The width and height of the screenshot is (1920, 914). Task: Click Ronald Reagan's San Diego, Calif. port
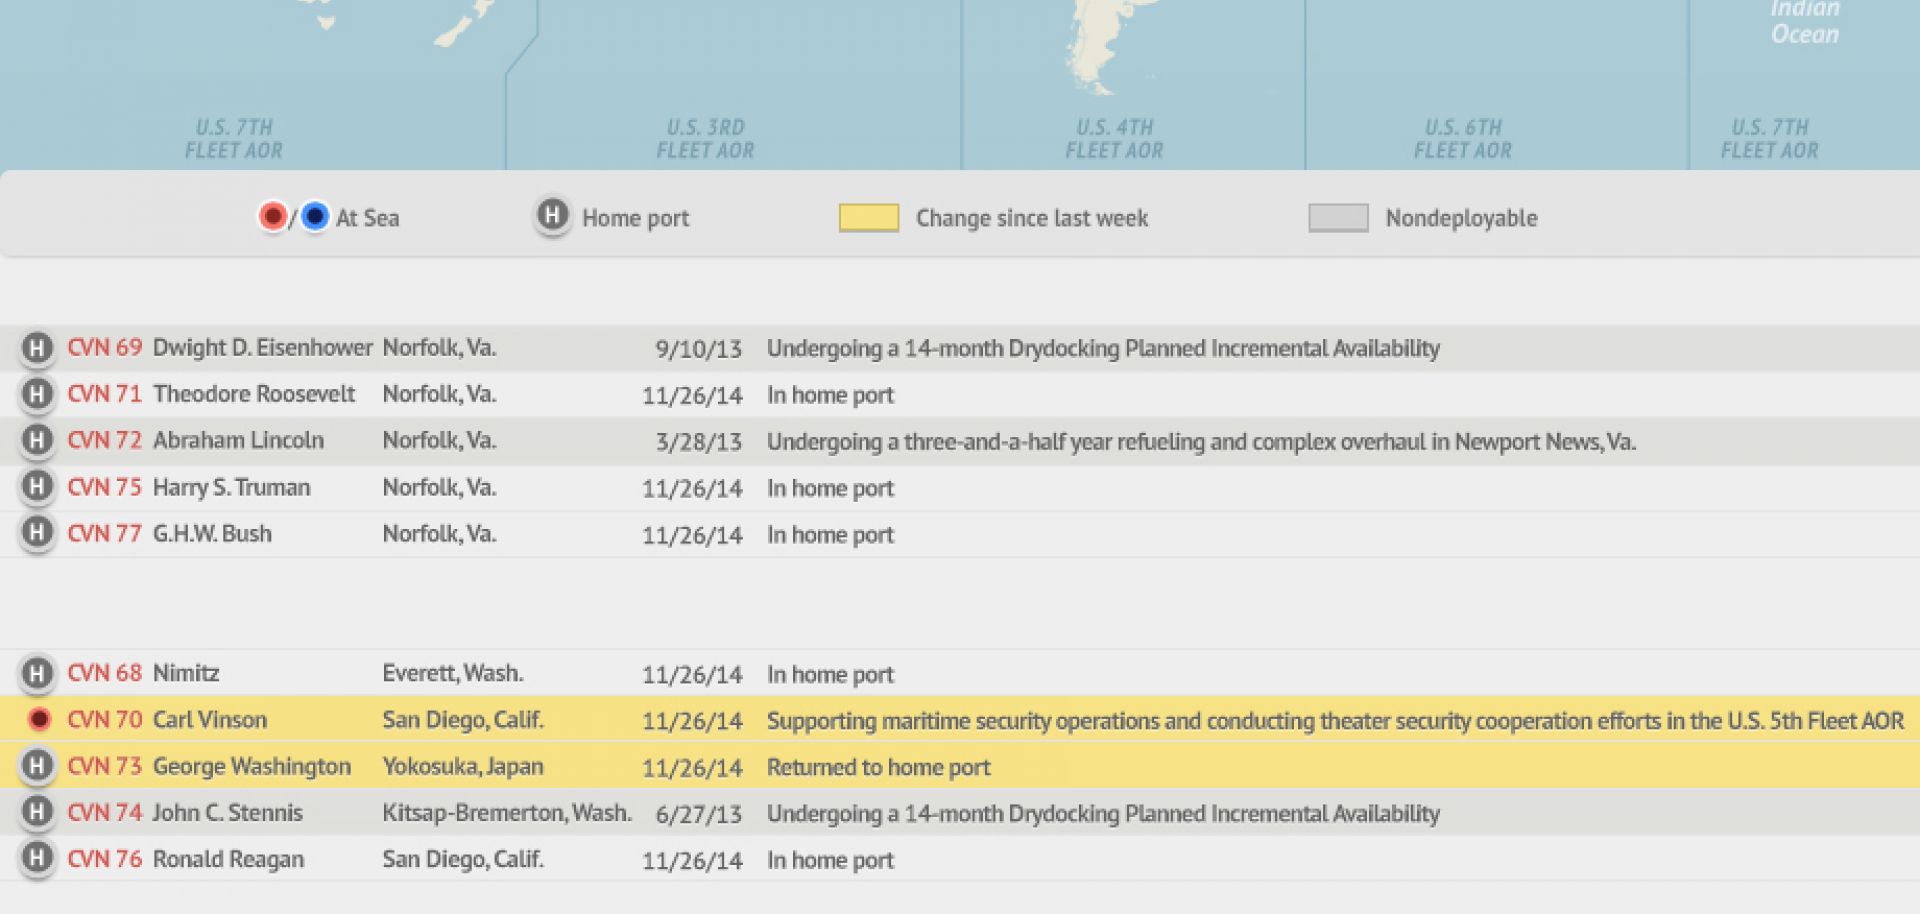pyautogui.click(x=462, y=859)
